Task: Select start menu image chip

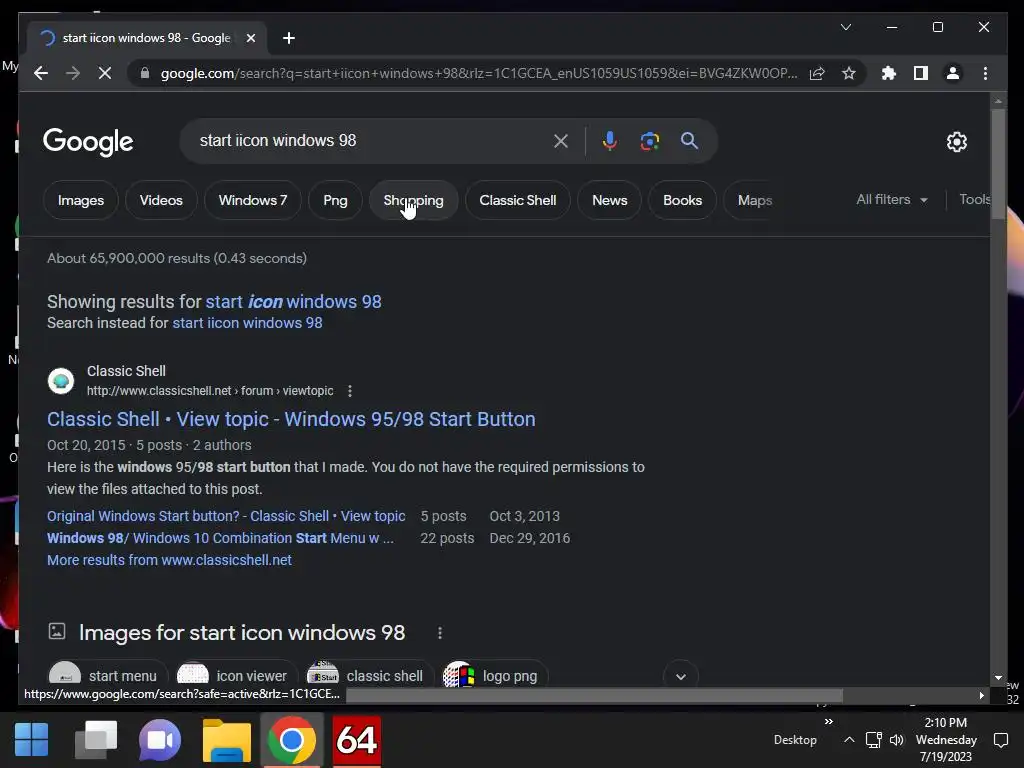Action: click(108, 676)
